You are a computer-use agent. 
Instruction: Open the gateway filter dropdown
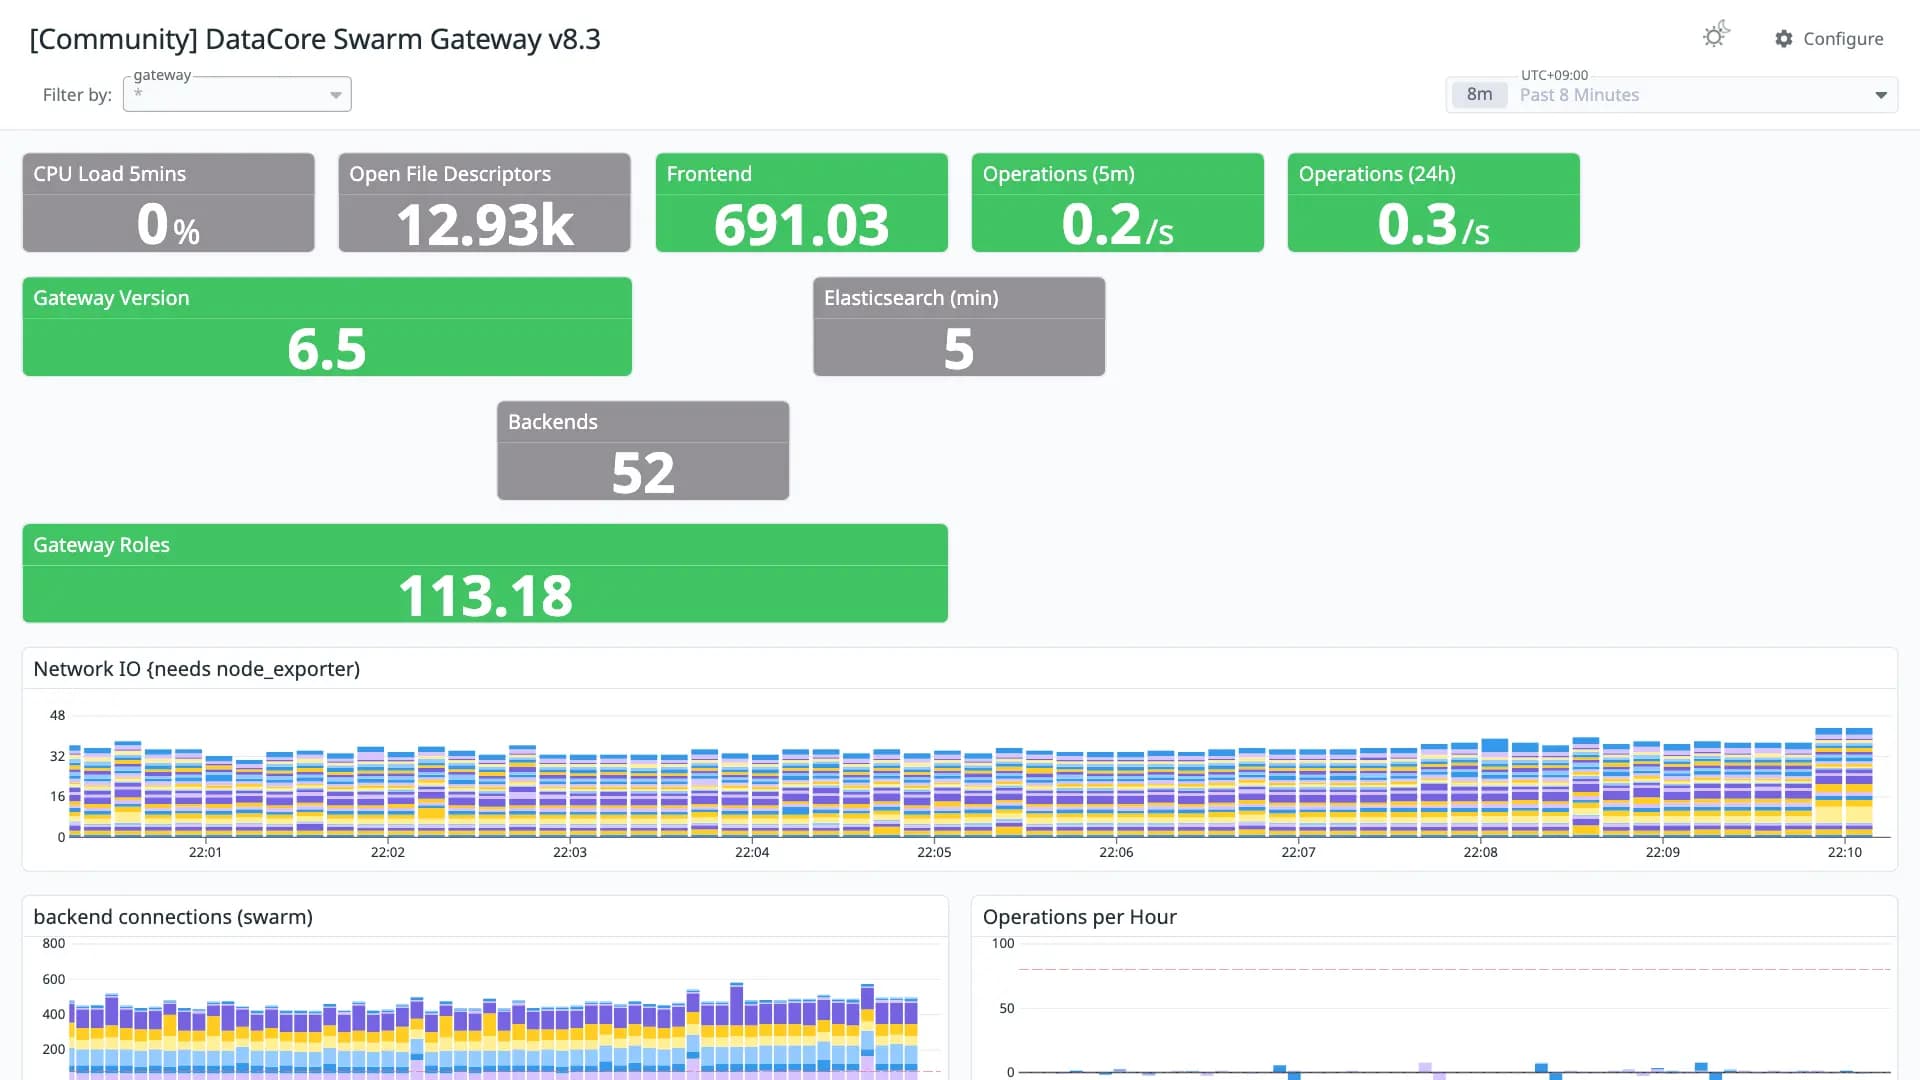[x=237, y=94]
